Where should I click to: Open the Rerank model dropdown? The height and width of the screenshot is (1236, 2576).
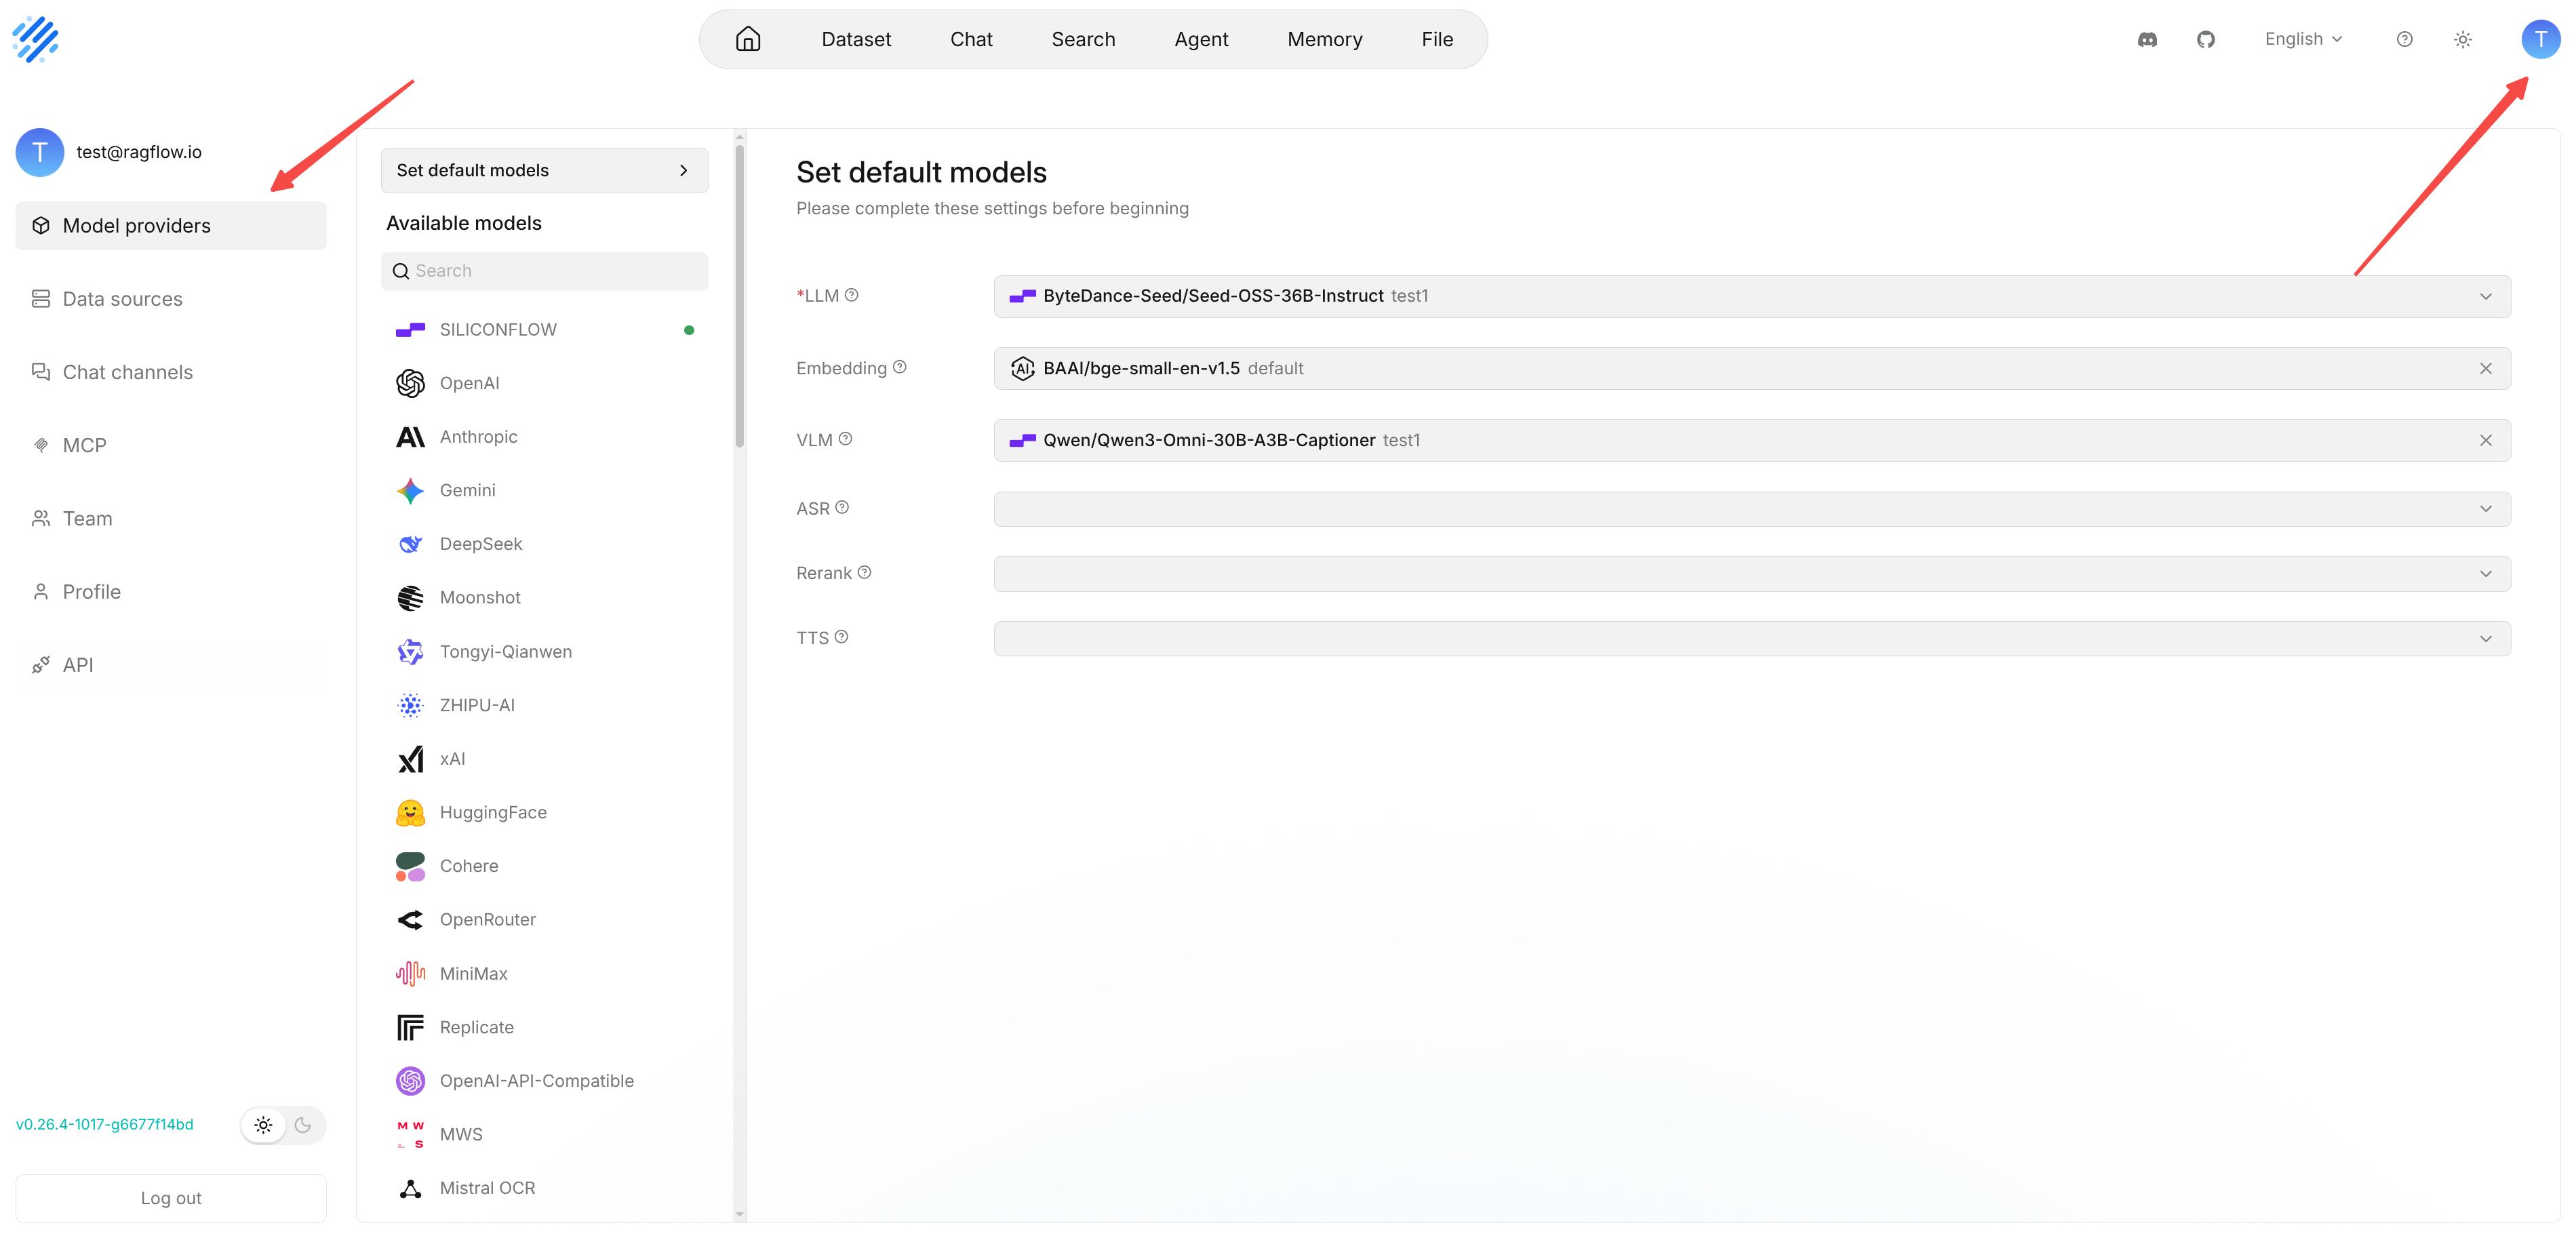pyautogui.click(x=1751, y=574)
